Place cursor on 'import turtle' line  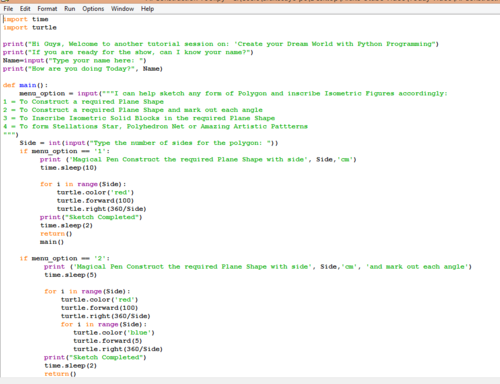[30, 28]
